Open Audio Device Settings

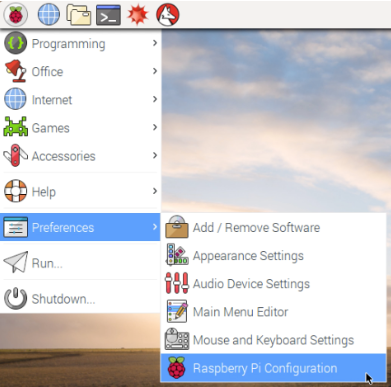coord(273,283)
